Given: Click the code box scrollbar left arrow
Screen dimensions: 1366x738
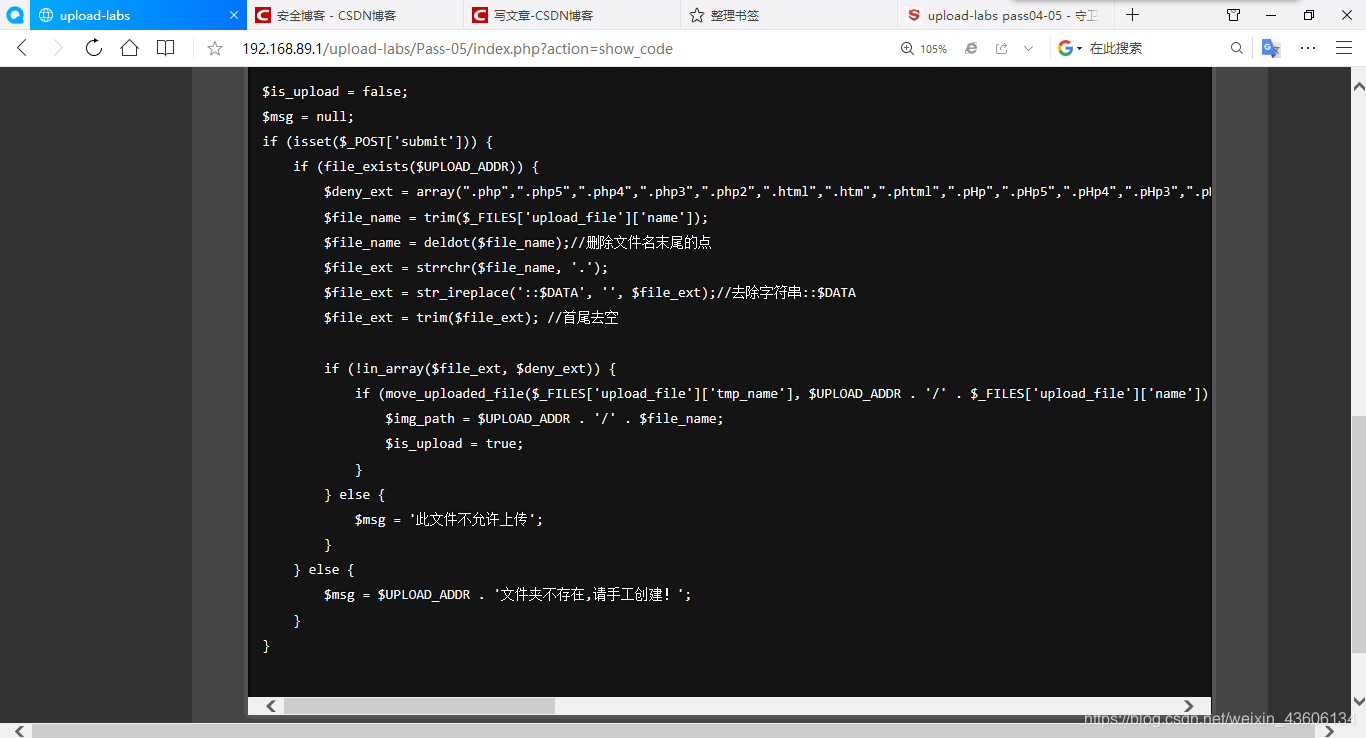Looking at the screenshot, I should [x=271, y=706].
